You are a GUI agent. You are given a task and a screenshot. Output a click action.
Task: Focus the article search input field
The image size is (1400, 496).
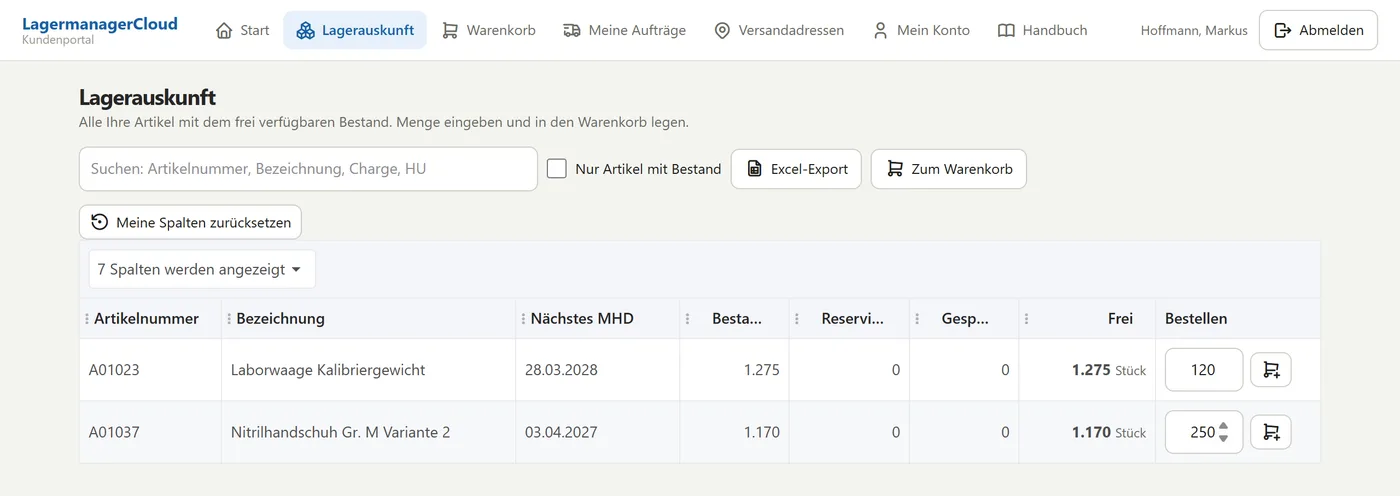[x=308, y=169]
